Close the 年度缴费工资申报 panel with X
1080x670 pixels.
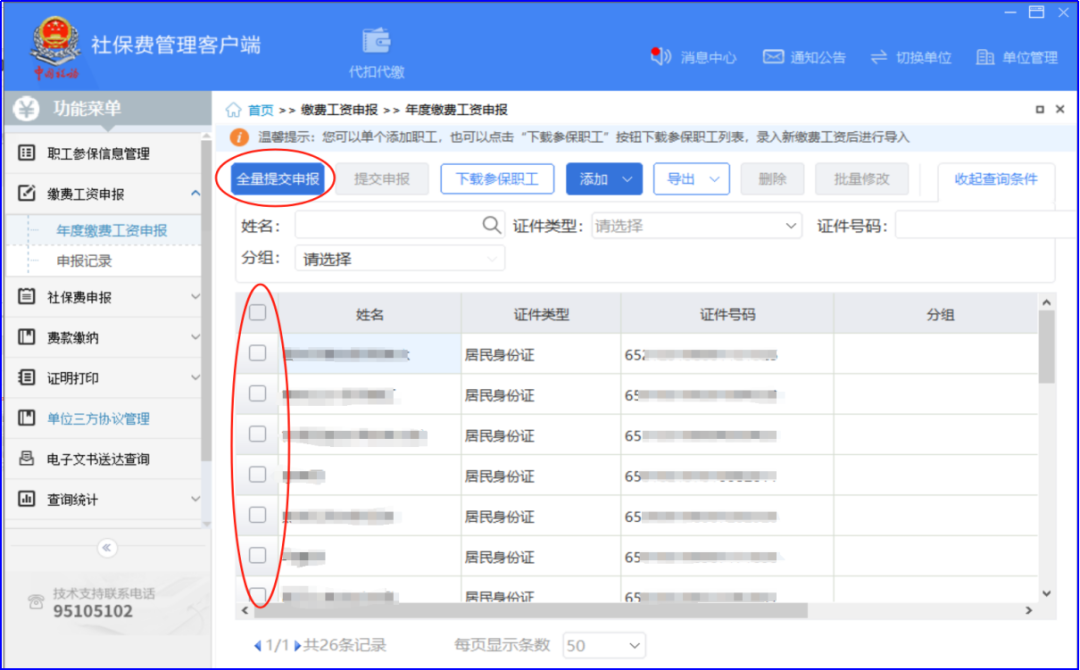point(1060,109)
